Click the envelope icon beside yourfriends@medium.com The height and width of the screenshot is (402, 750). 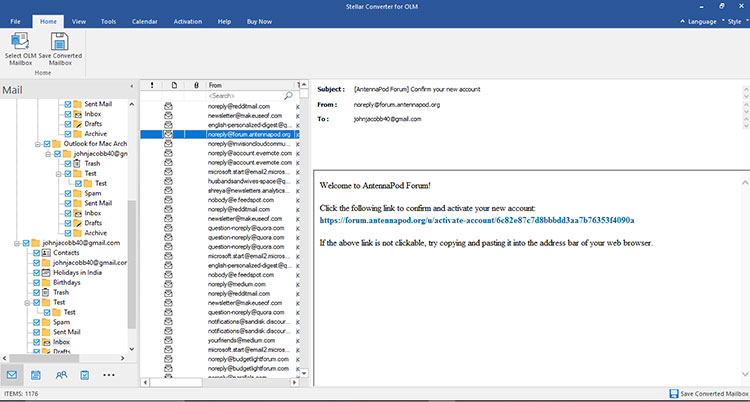[x=168, y=340]
